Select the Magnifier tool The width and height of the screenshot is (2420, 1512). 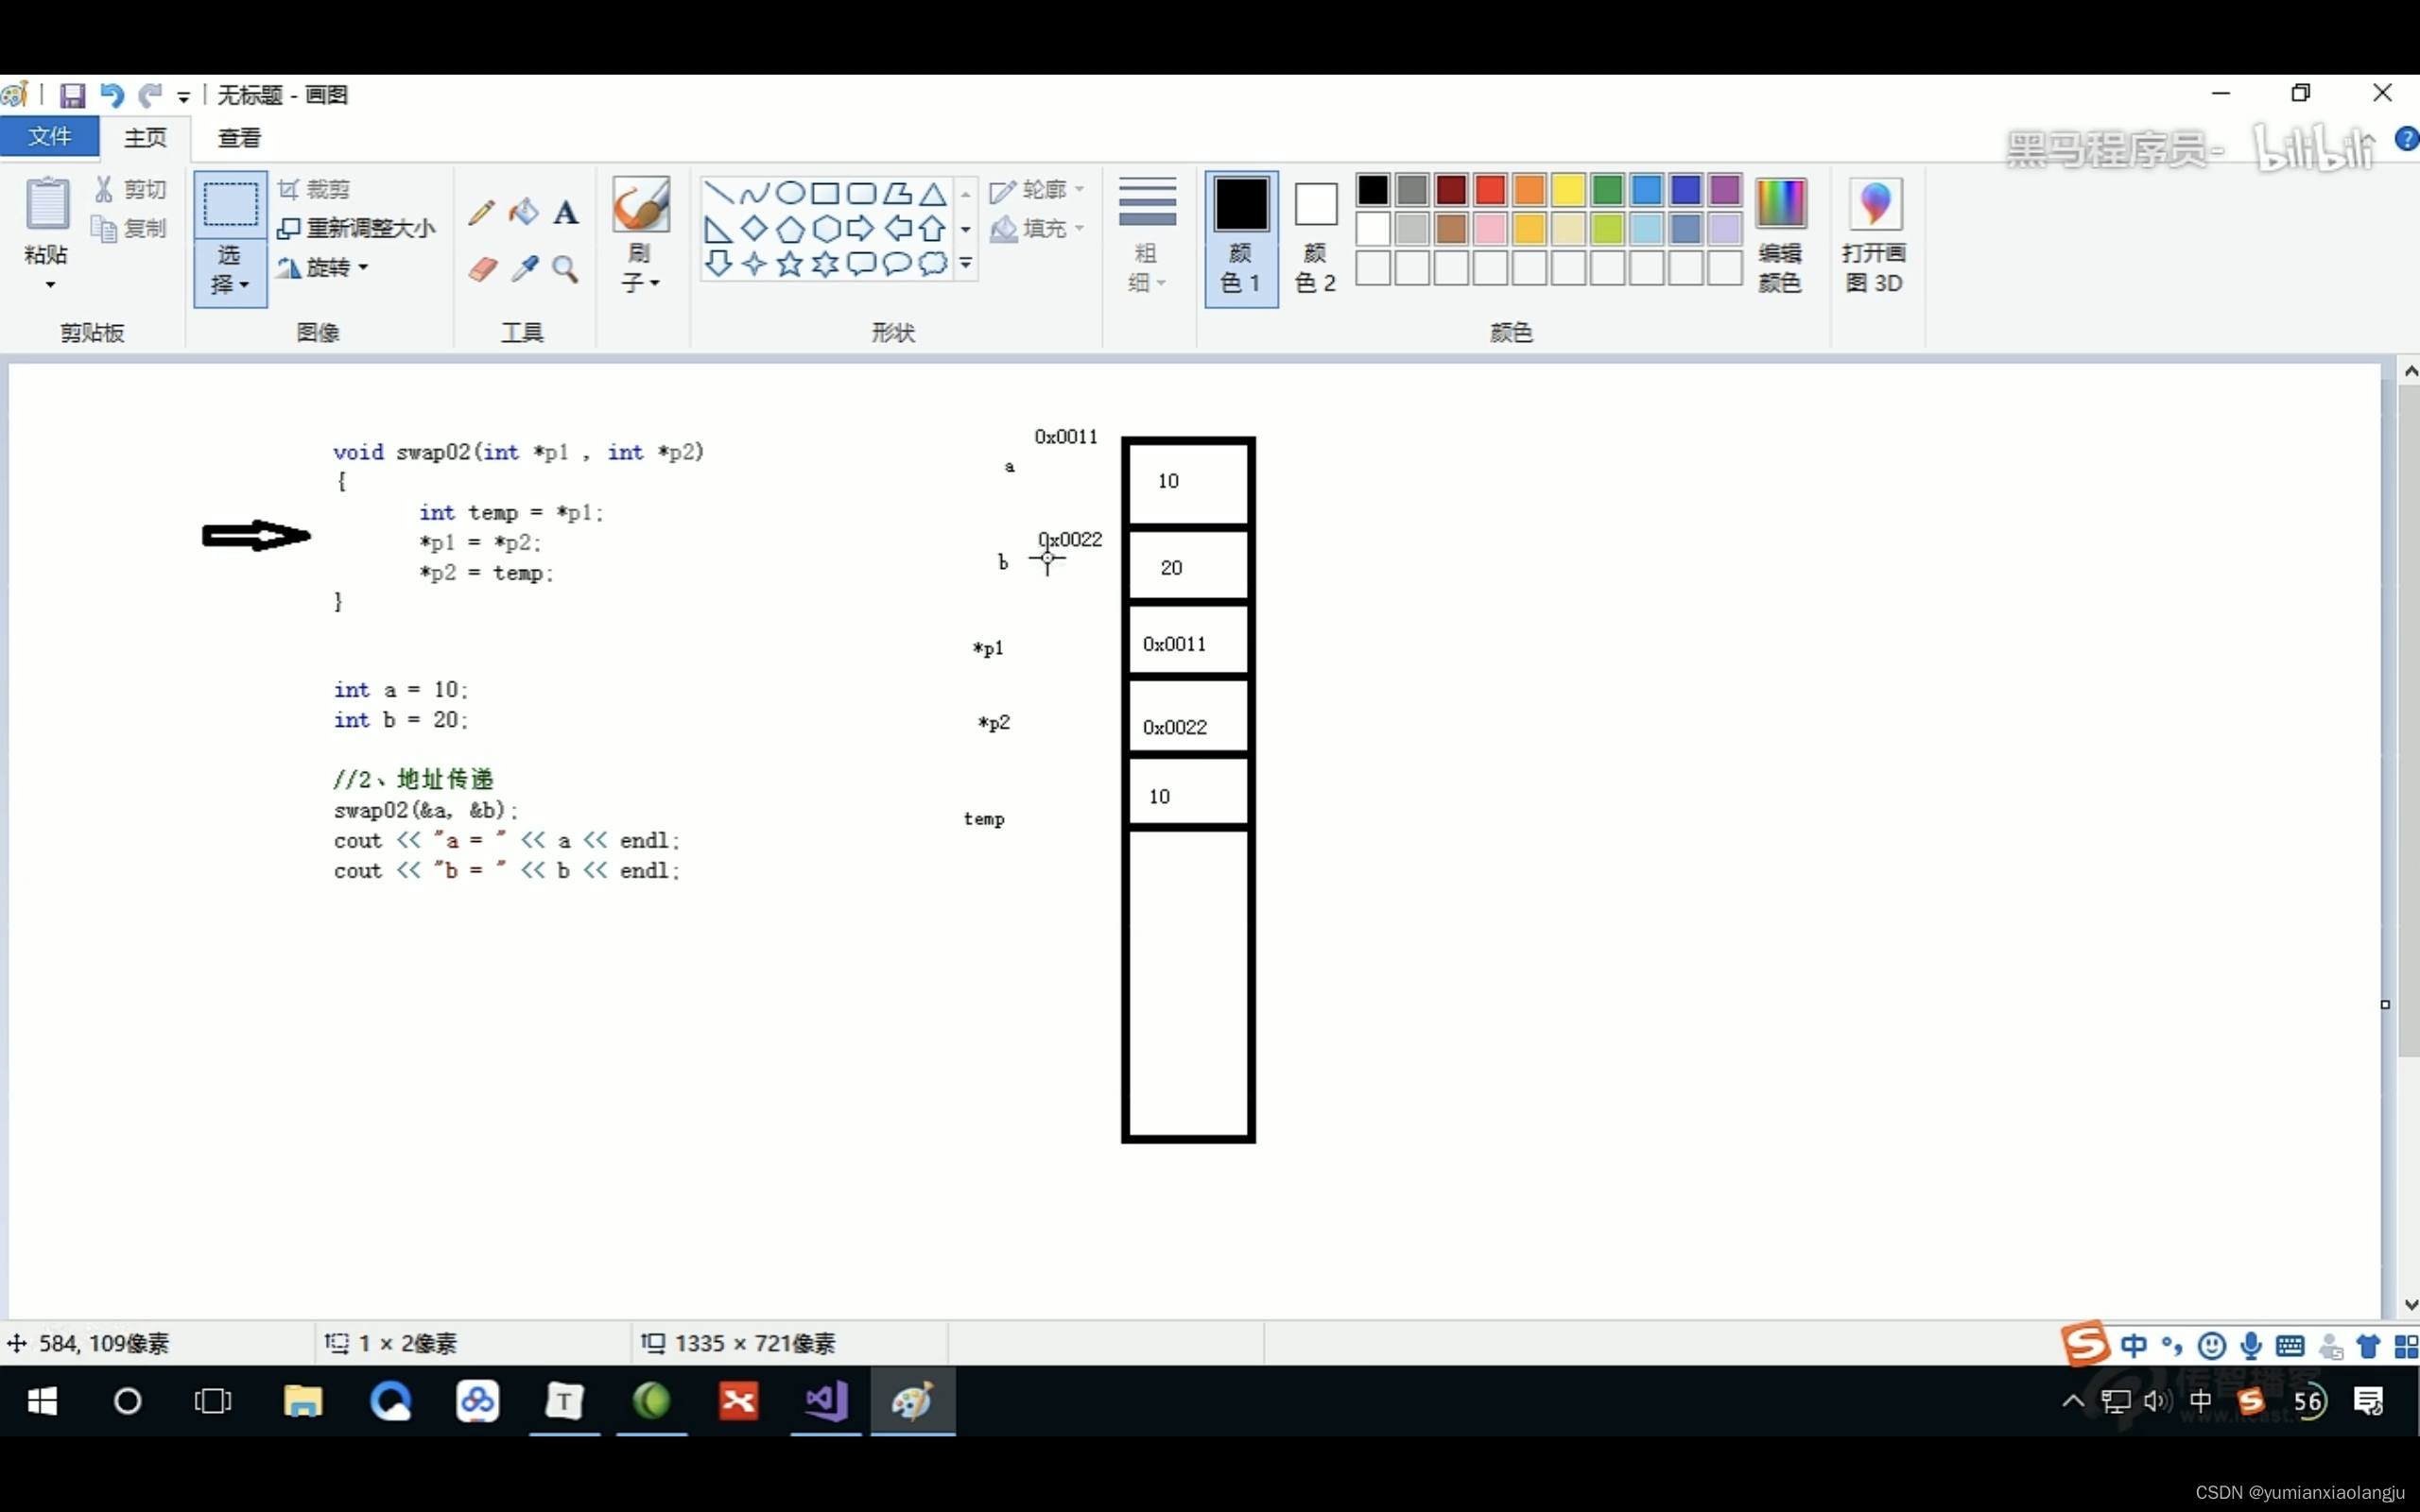(x=566, y=268)
